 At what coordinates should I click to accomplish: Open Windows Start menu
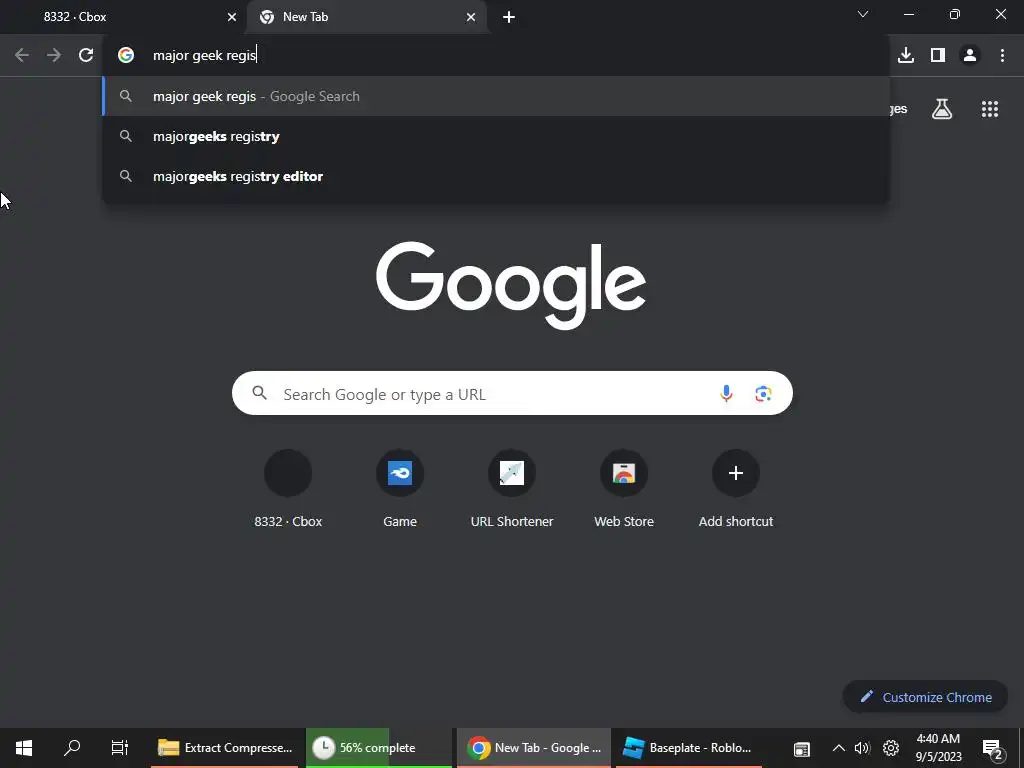click(24, 748)
